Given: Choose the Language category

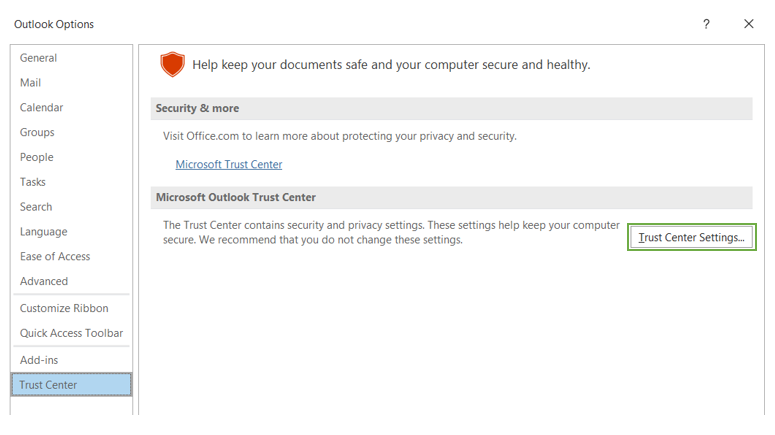Looking at the screenshot, I should [44, 232].
